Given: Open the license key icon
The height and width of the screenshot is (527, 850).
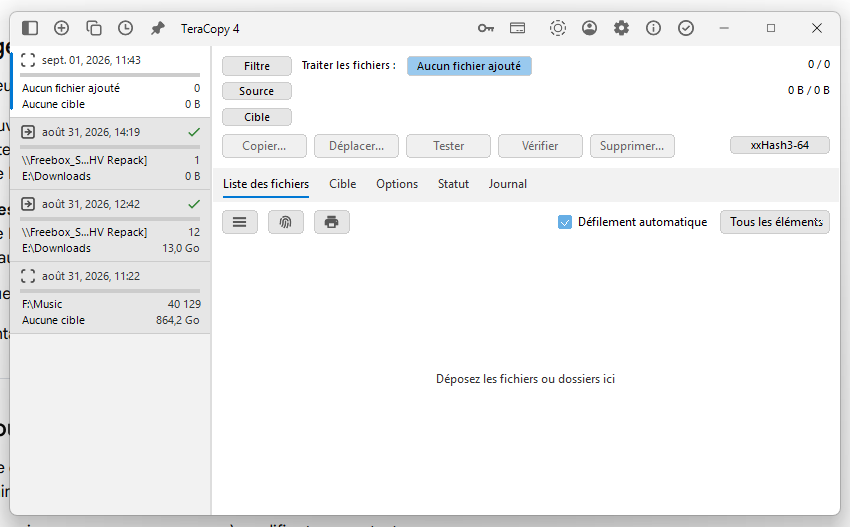Looking at the screenshot, I should point(486,28).
